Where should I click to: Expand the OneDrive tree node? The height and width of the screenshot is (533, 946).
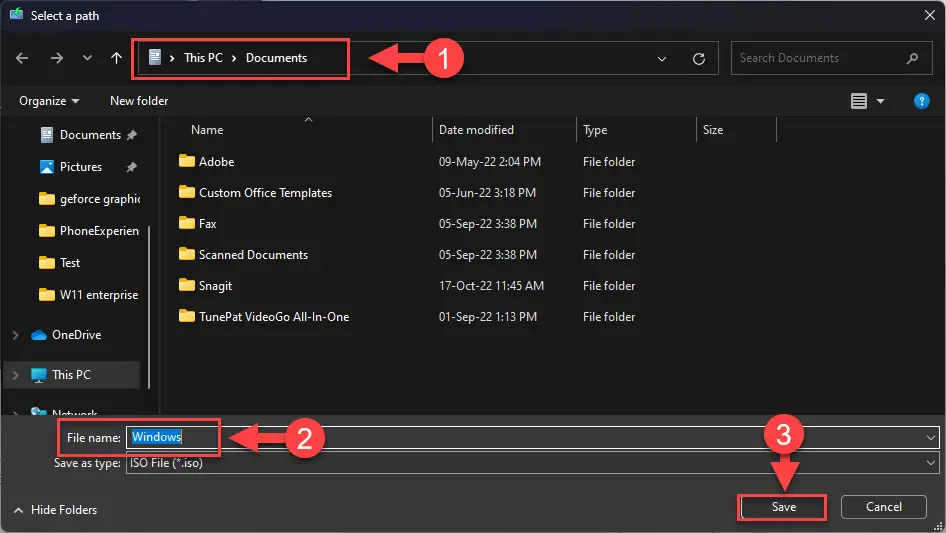[16, 335]
